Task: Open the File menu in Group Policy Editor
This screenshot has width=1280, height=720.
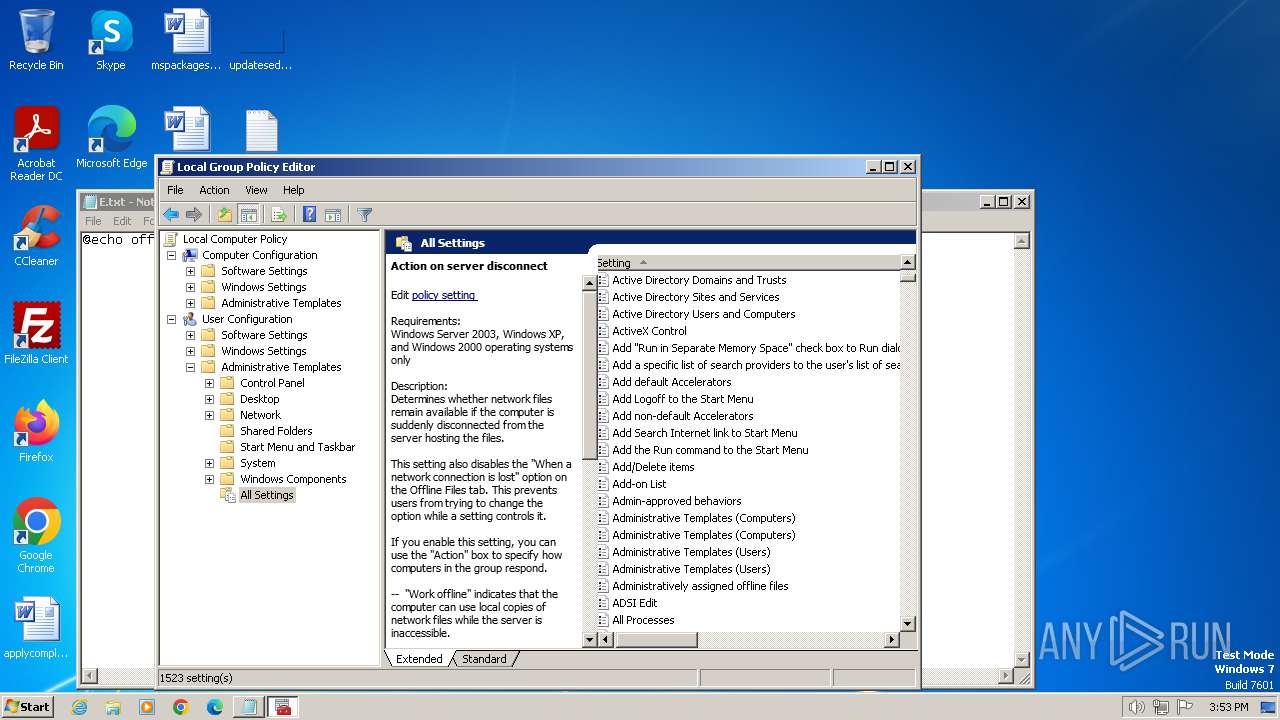Action: tap(175, 190)
